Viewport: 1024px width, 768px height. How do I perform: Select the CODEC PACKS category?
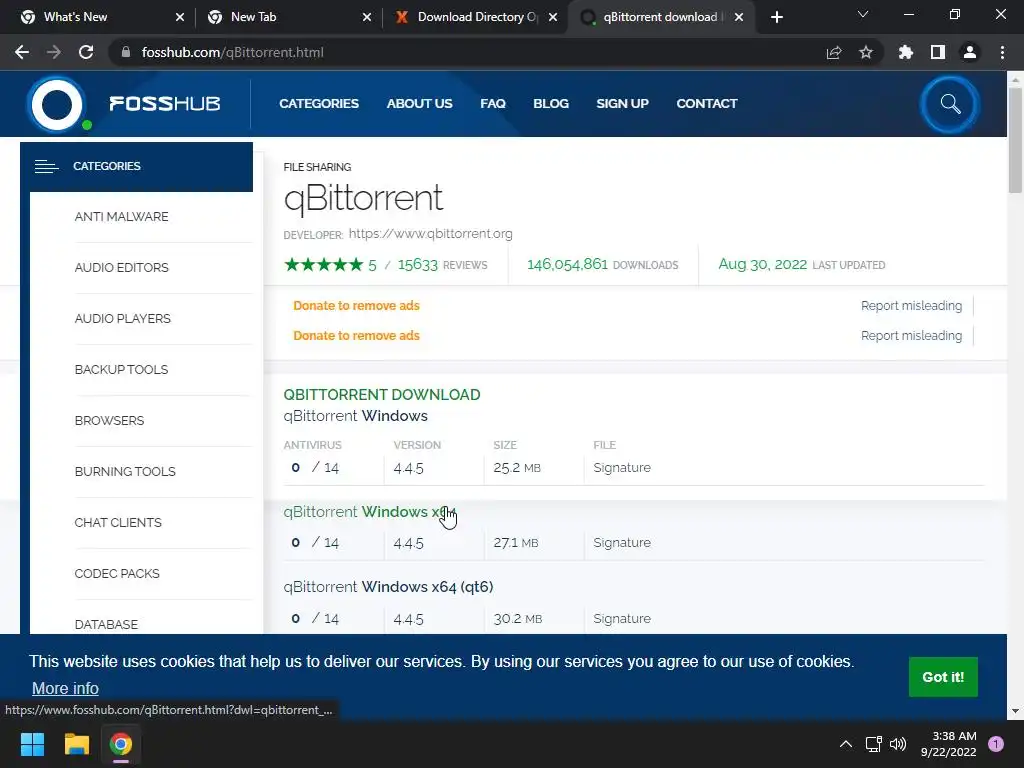point(117,573)
